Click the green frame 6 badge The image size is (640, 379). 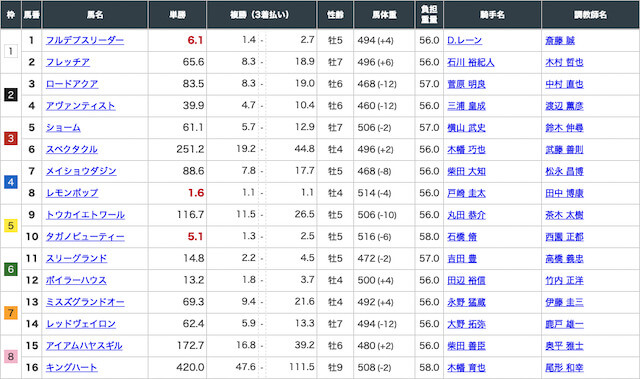coord(11,269)
